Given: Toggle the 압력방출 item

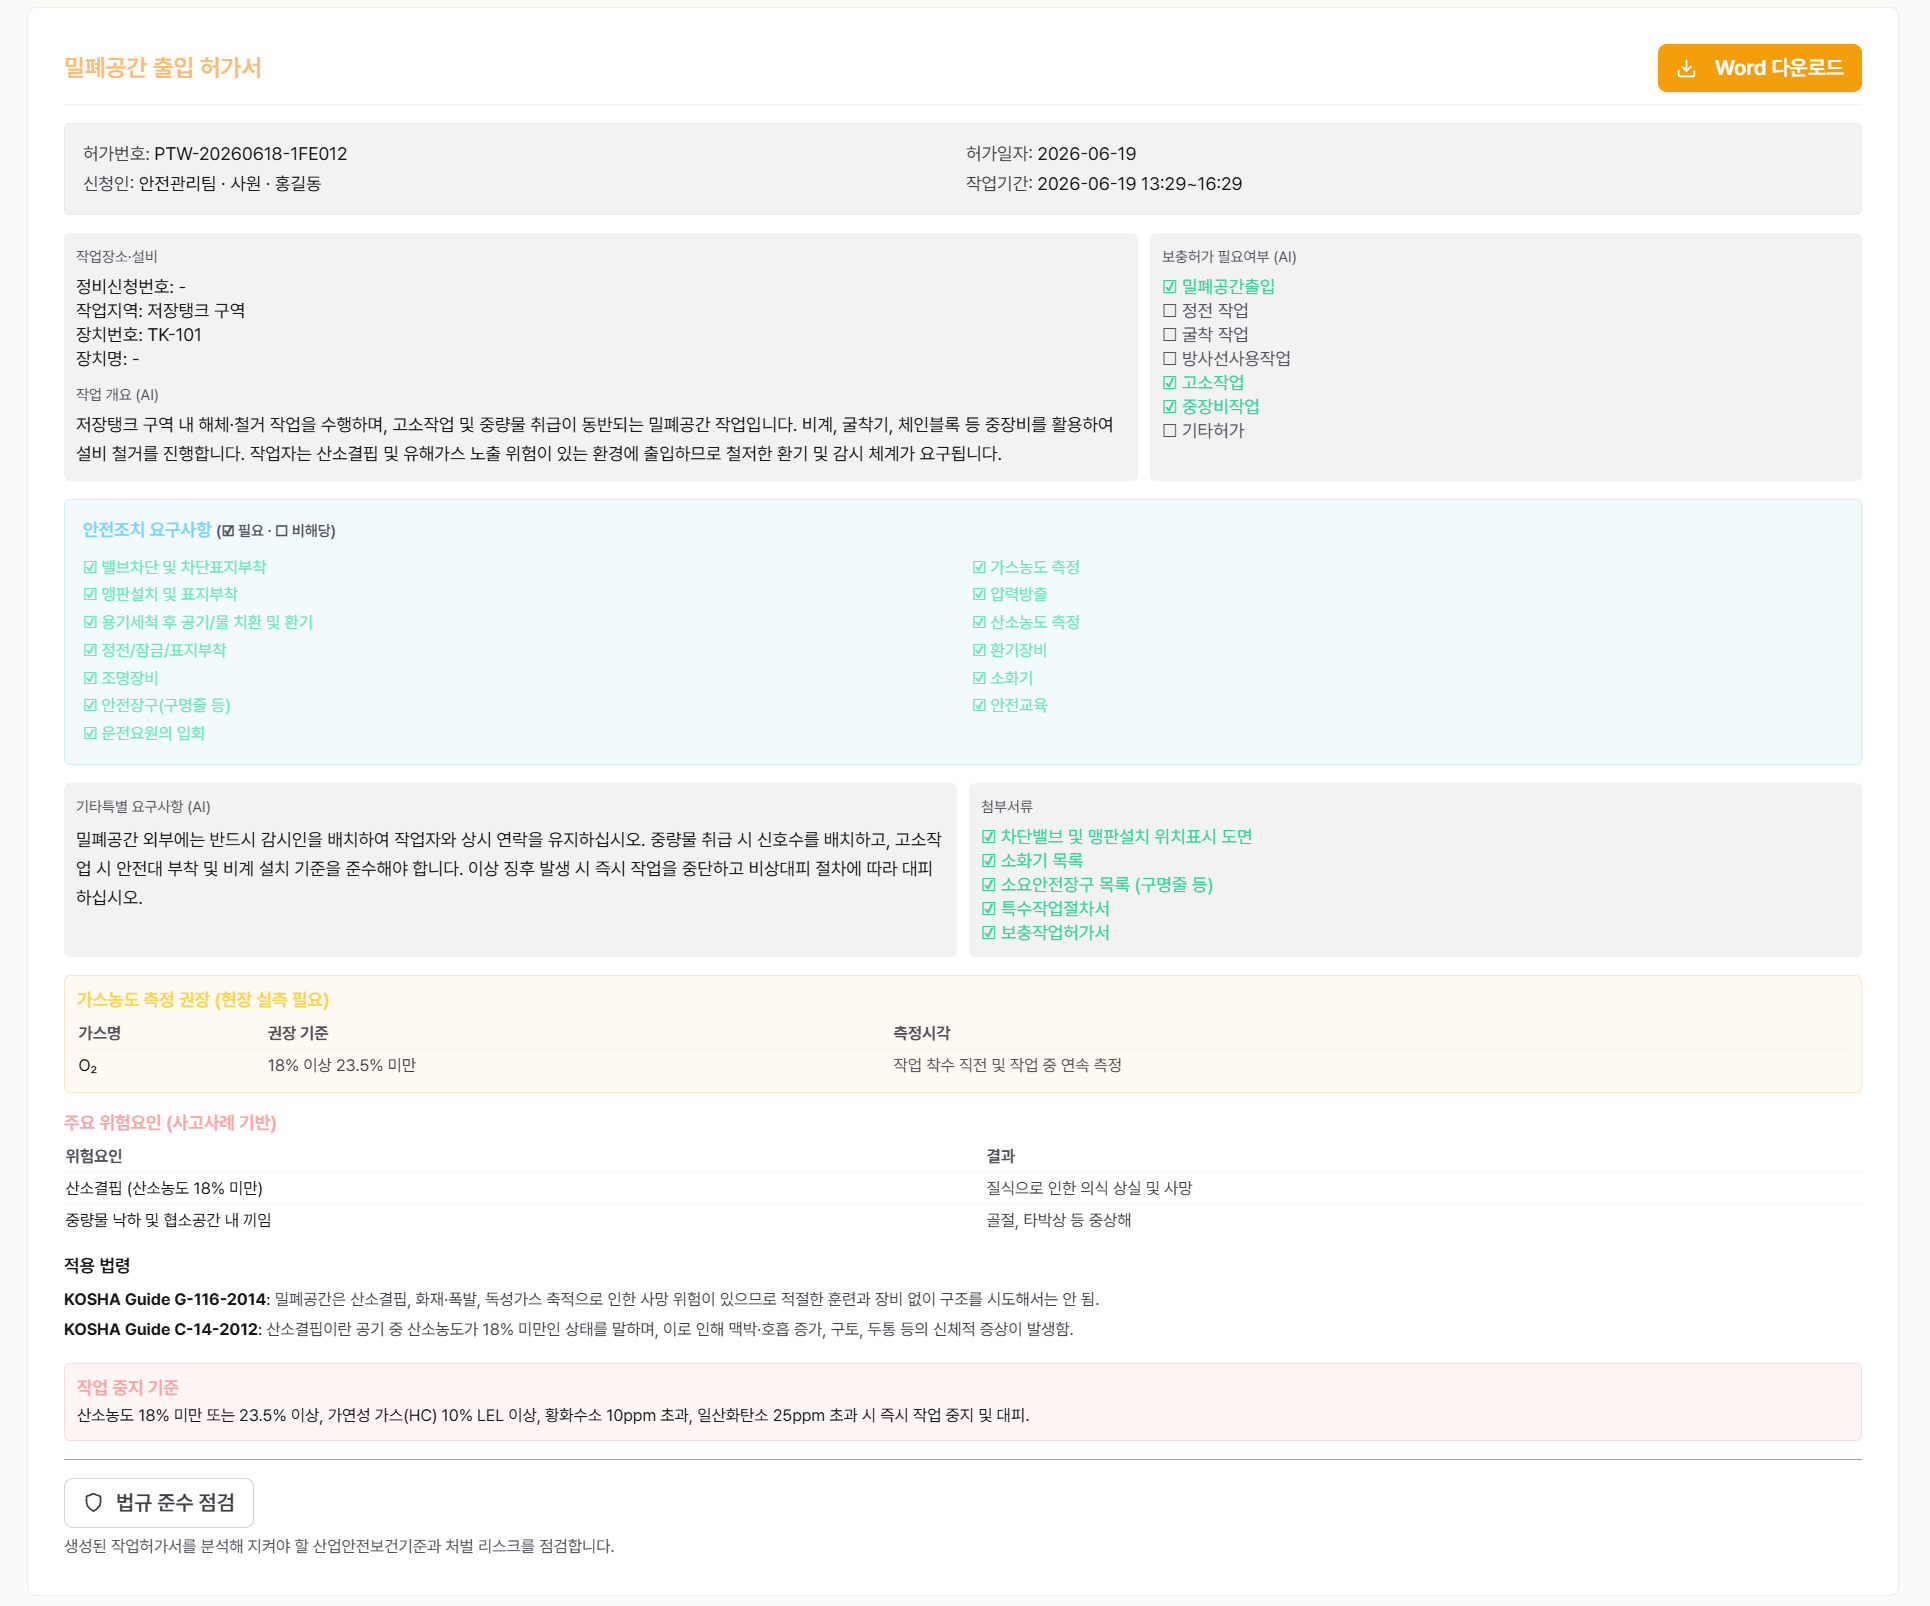Looking at the screenshot, I should [x=1010, y=594].
